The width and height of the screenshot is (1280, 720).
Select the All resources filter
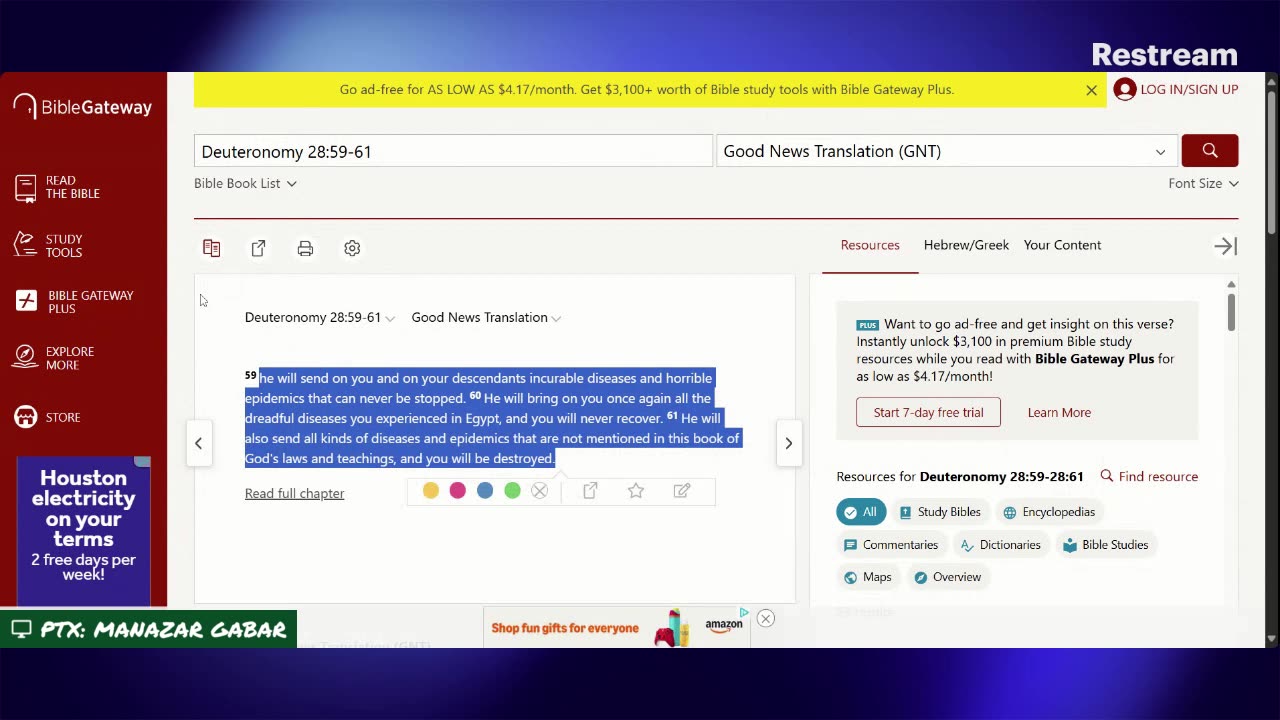[861, 512]
